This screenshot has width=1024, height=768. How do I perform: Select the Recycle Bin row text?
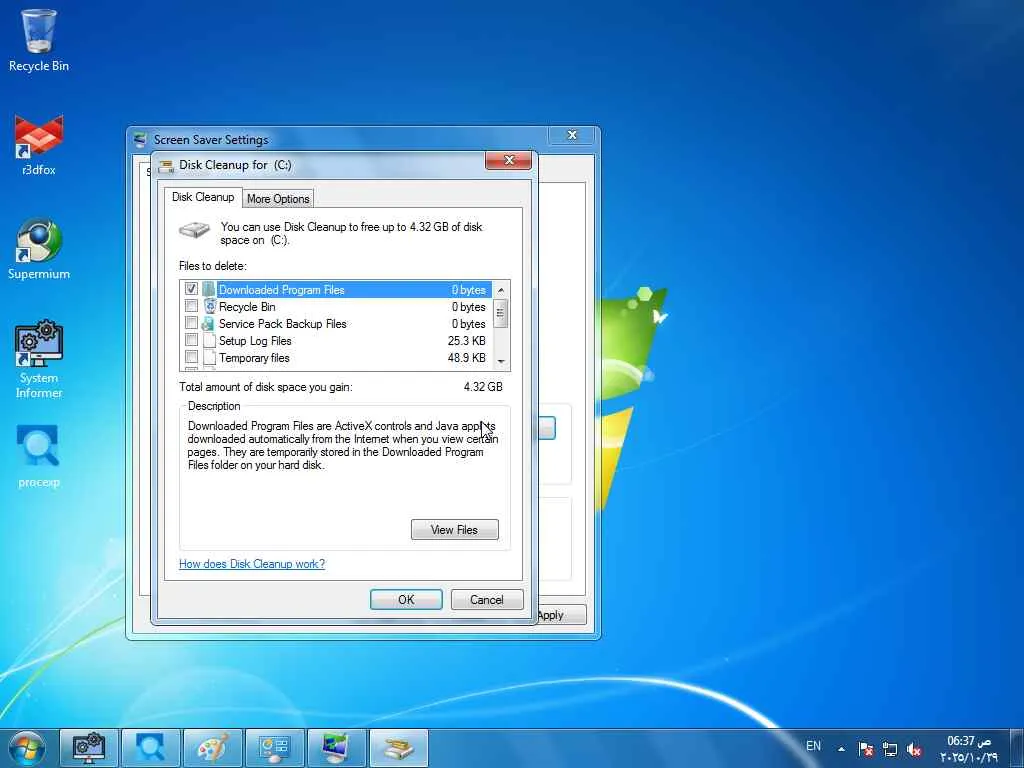point(247,306)
